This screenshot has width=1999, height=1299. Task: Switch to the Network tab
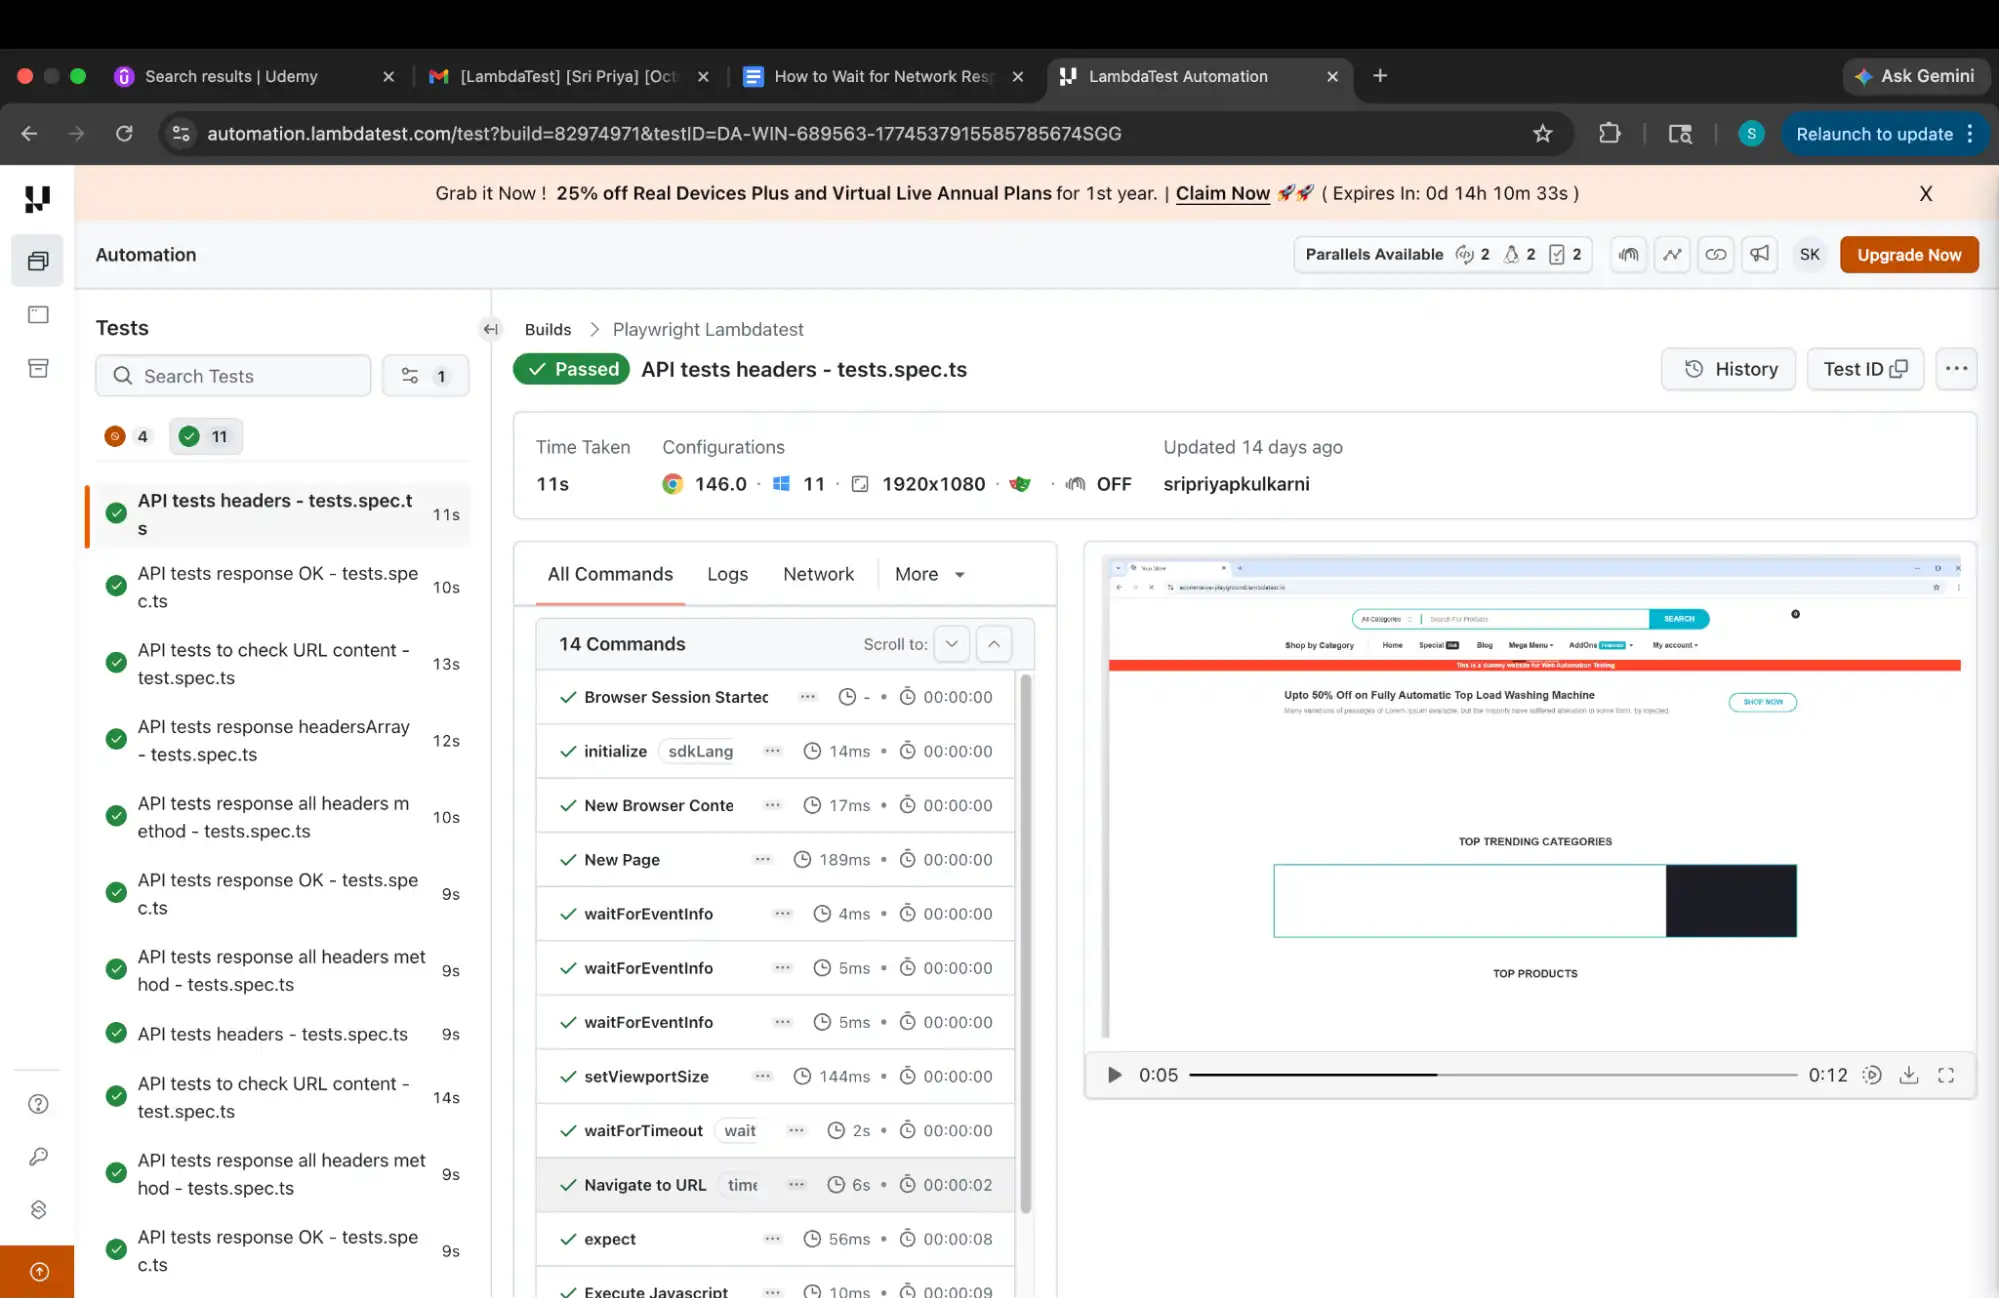pyautogui.click(x=818, y=574)
